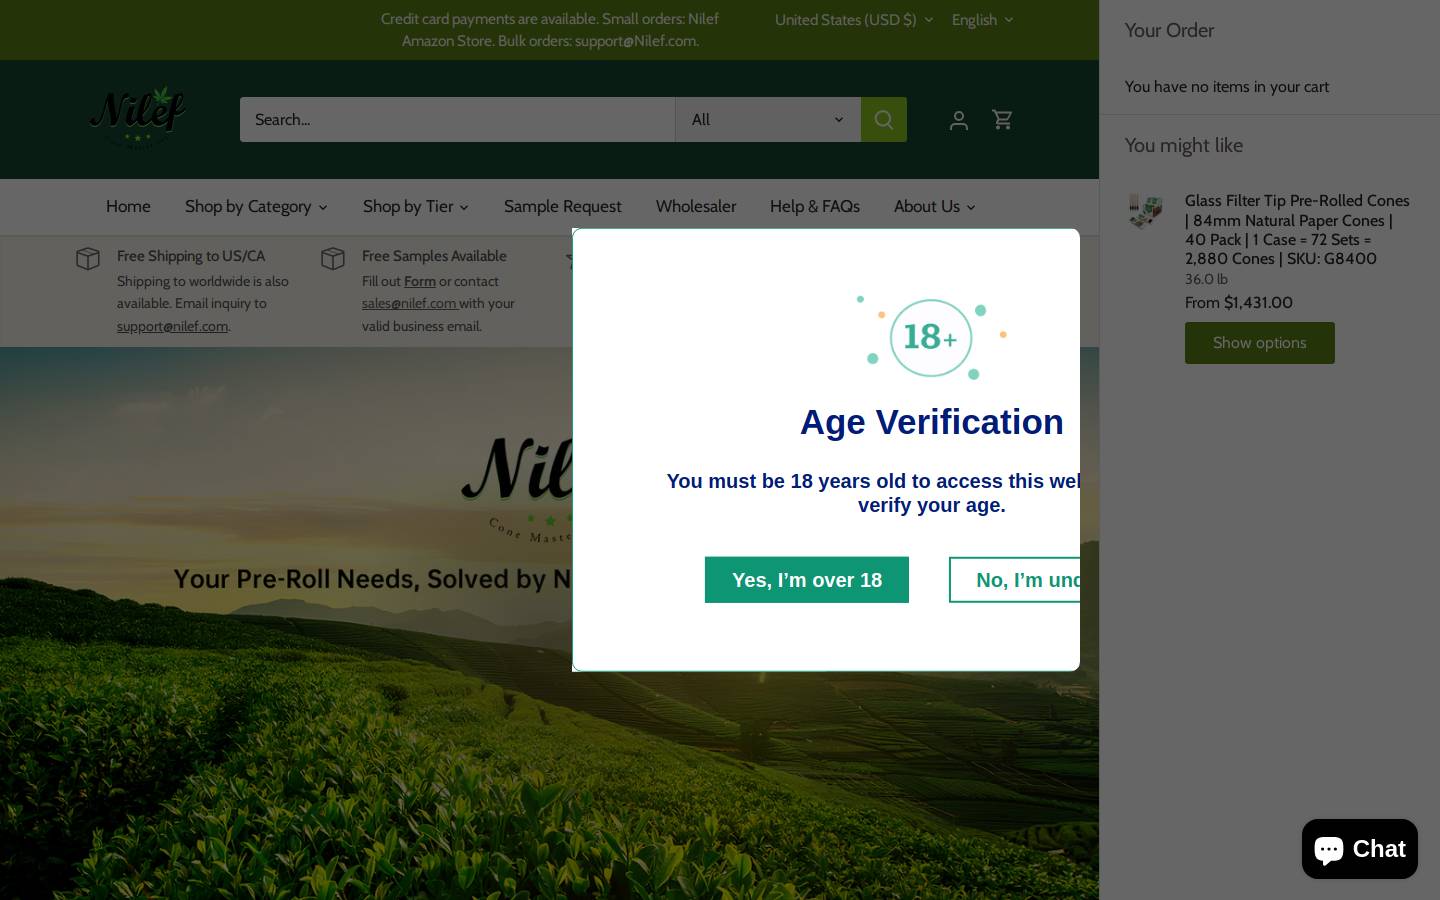This screenshot has width=1440, height=900.
Task: Open the Glass Filter Tip Cones product thumbnail
Action: [x=1146, y=212]
